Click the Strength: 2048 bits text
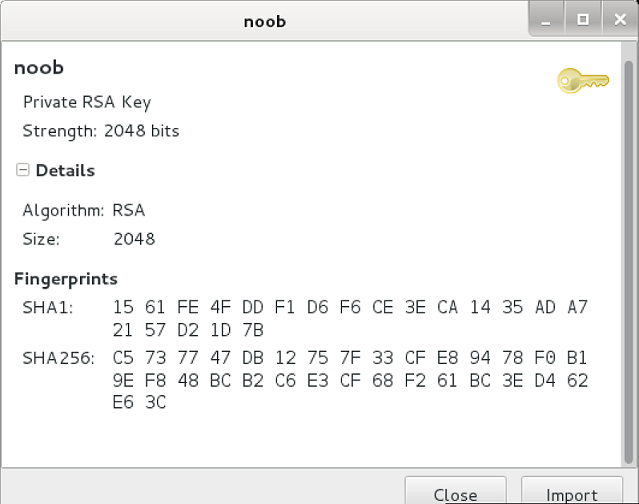Image resolution: width=639 pixels, height=504 pixels. tap(101, 131)
